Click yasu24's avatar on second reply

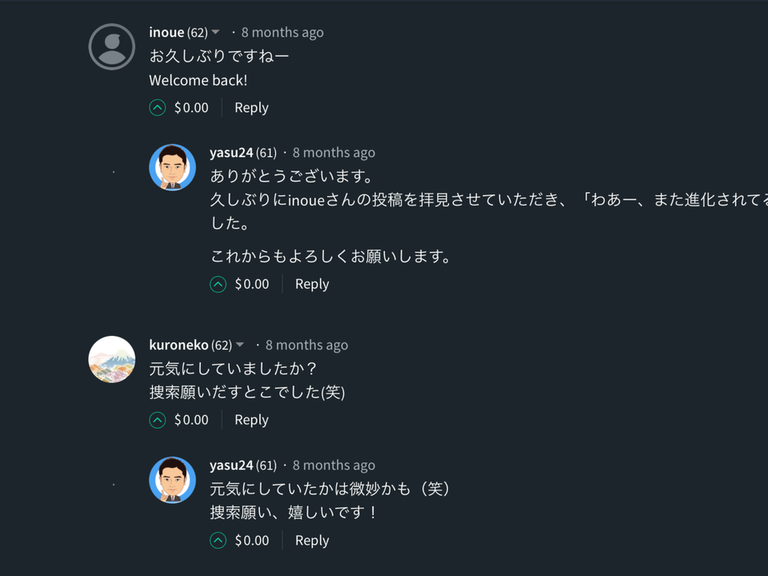[x=172, y=479]
